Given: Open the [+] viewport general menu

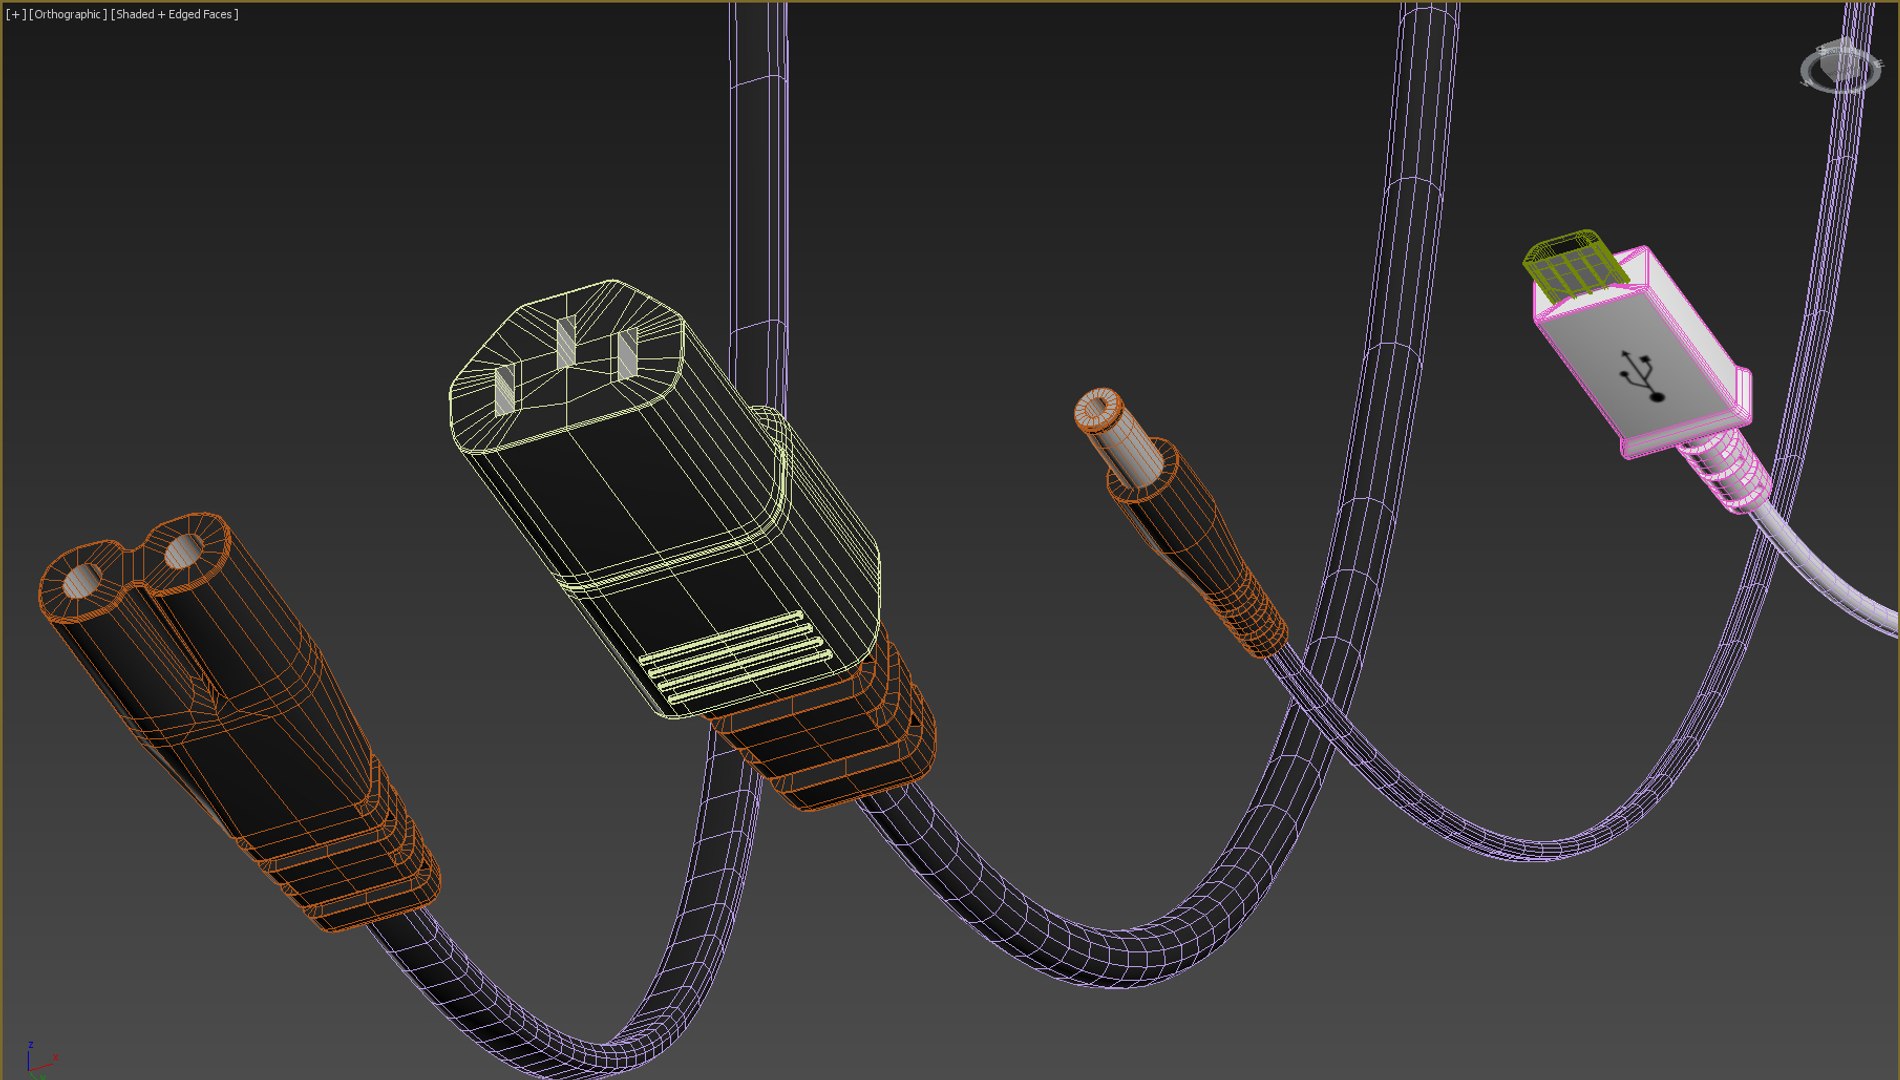Looking at the screenshot, I should click(x=16, y=14).
